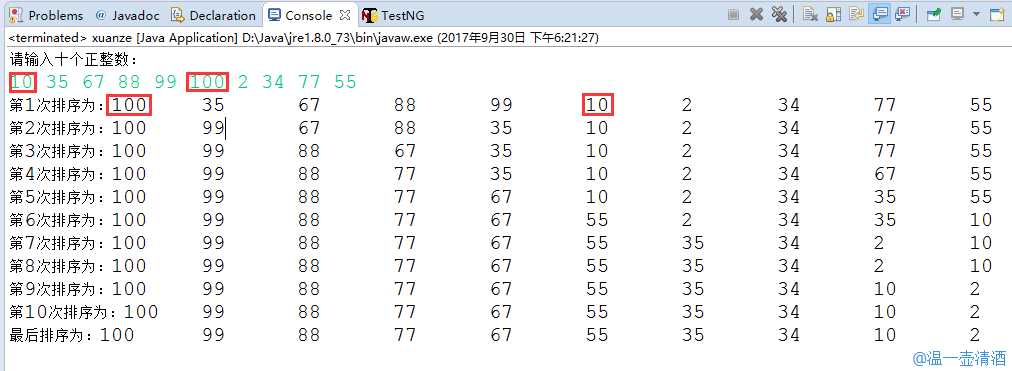Click the final value 2 in 最后排序 row
The height and width of the screenshot is (371, 1012).
click(x=975, y=335)
